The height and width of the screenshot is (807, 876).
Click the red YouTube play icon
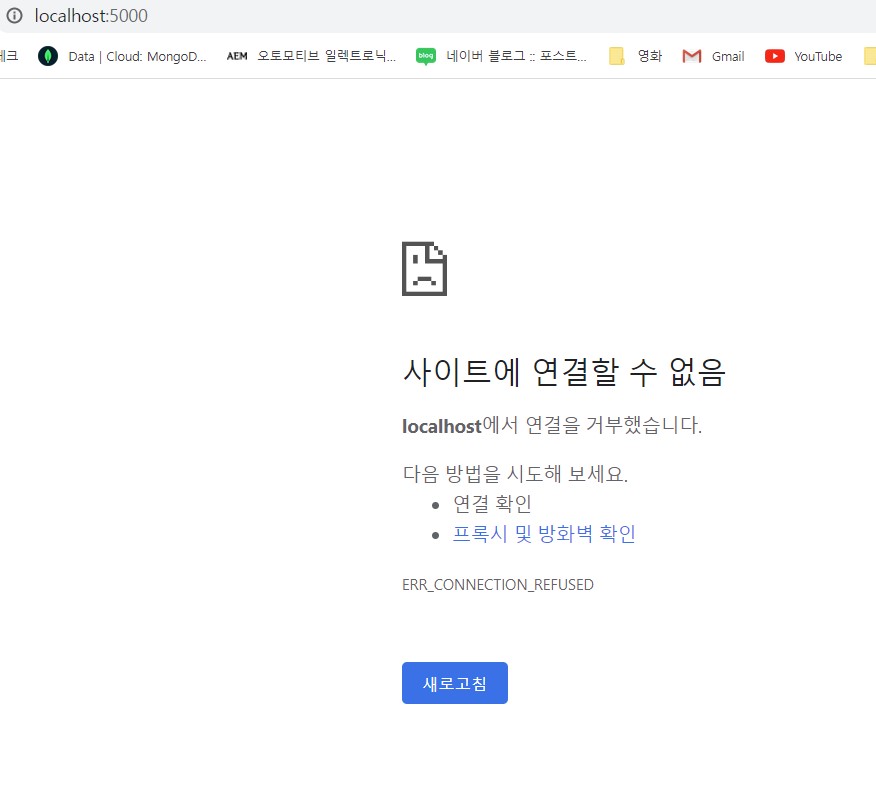pos(774,56)
